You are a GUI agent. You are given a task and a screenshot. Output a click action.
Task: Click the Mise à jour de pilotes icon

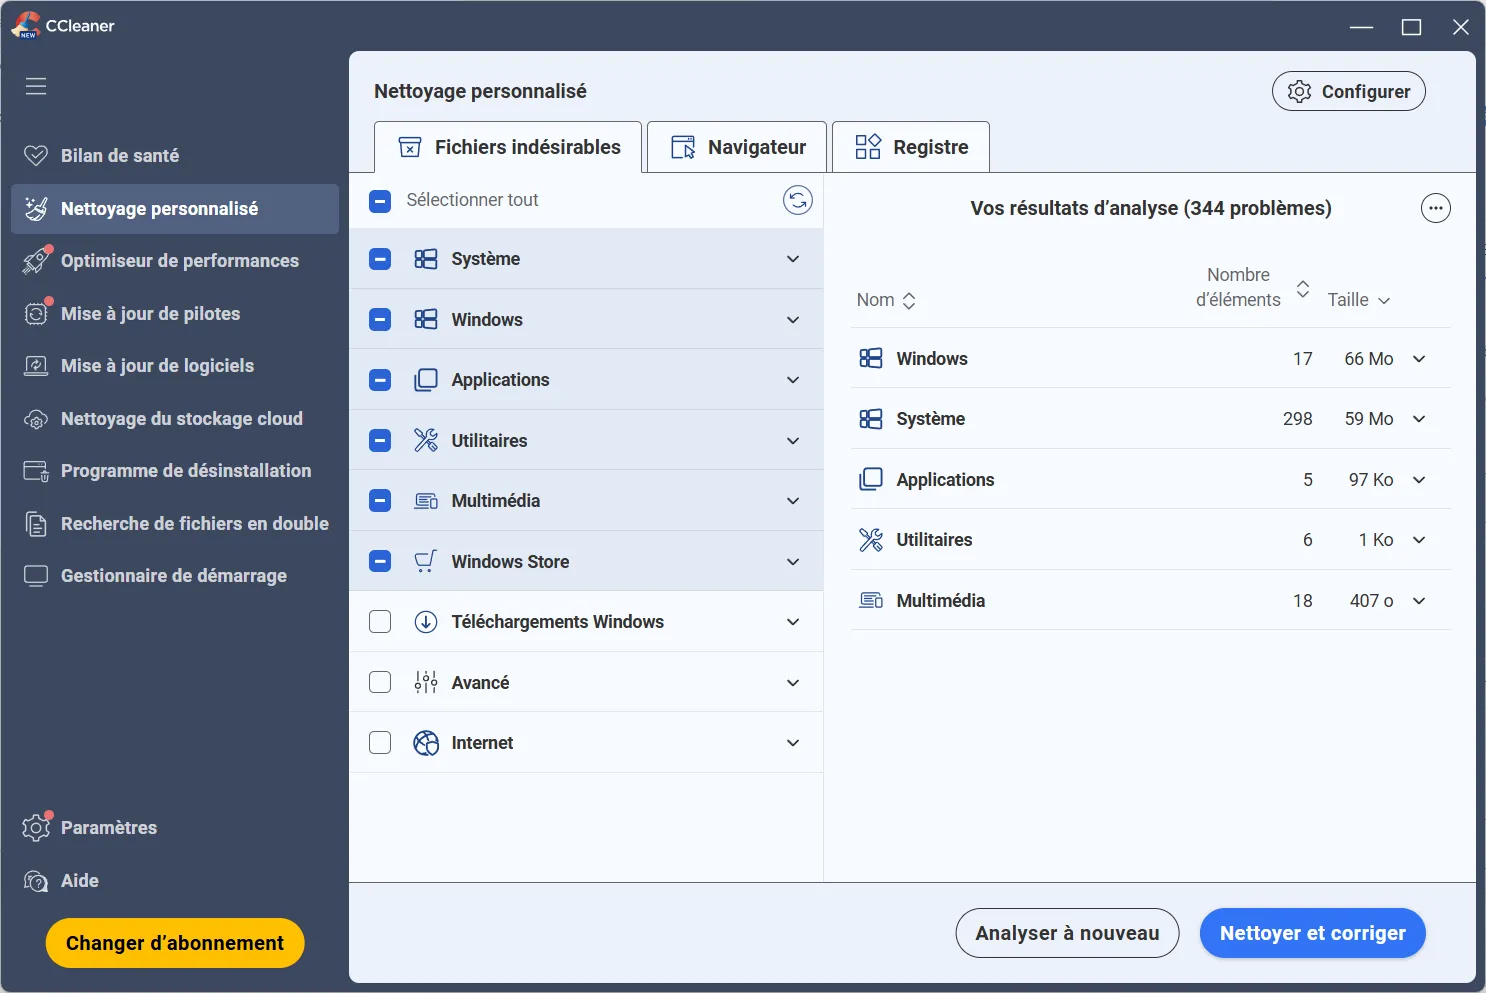[36, 313]
